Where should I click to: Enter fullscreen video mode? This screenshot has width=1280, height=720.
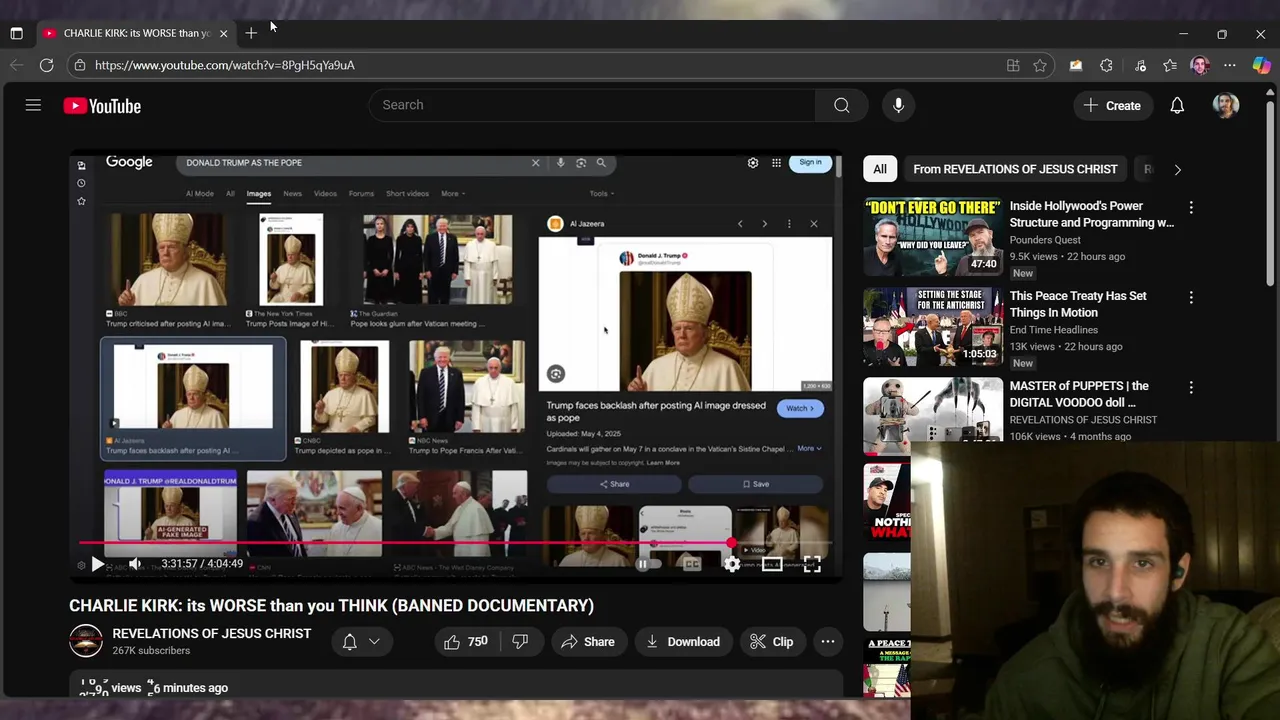click(x=812, y=564)
